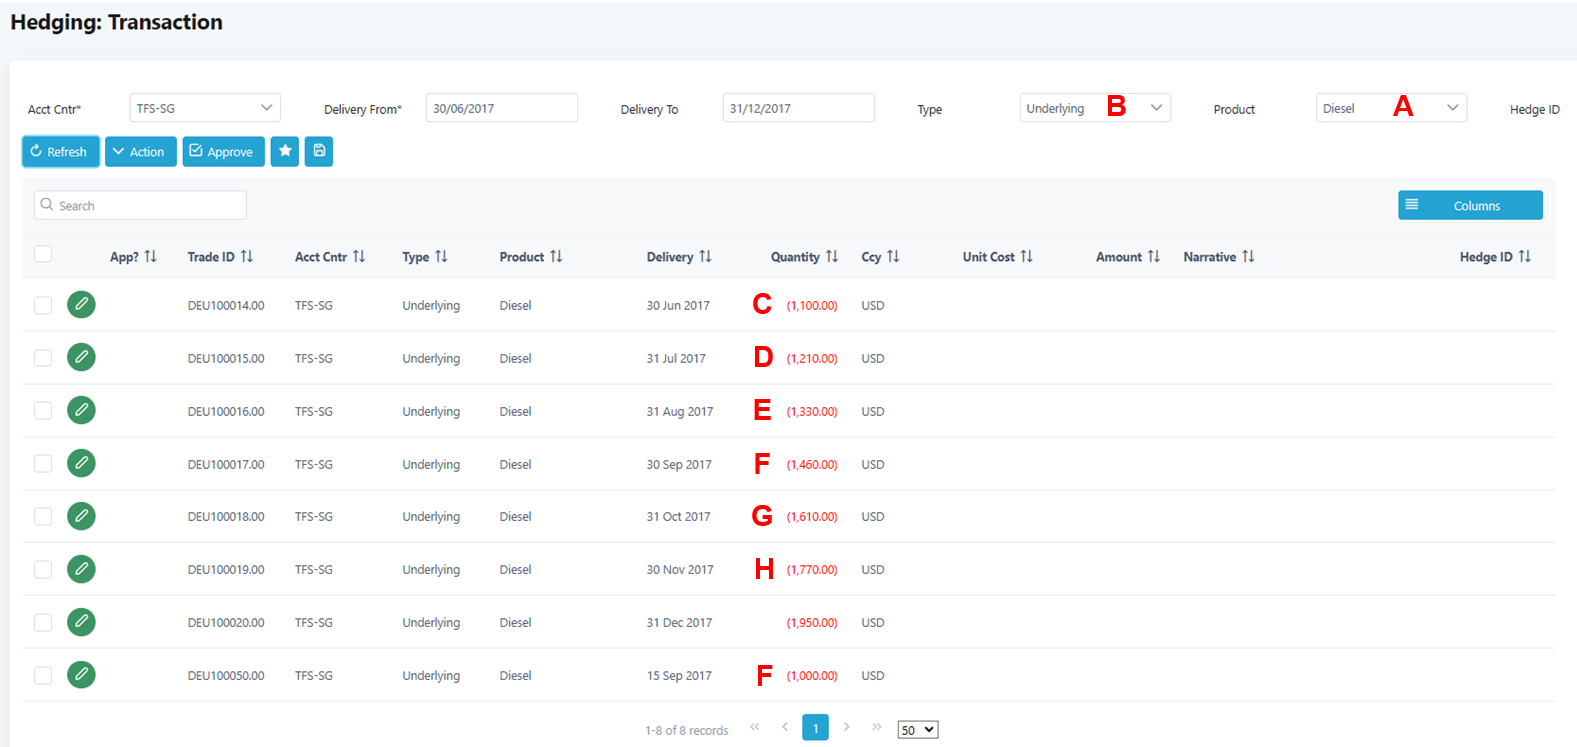The width and height of the screenshot is (1577, 747).
Task: Click edit pencil icon for trade DEU100014.00
Action: pyautogui.click(x=81, y=304)
